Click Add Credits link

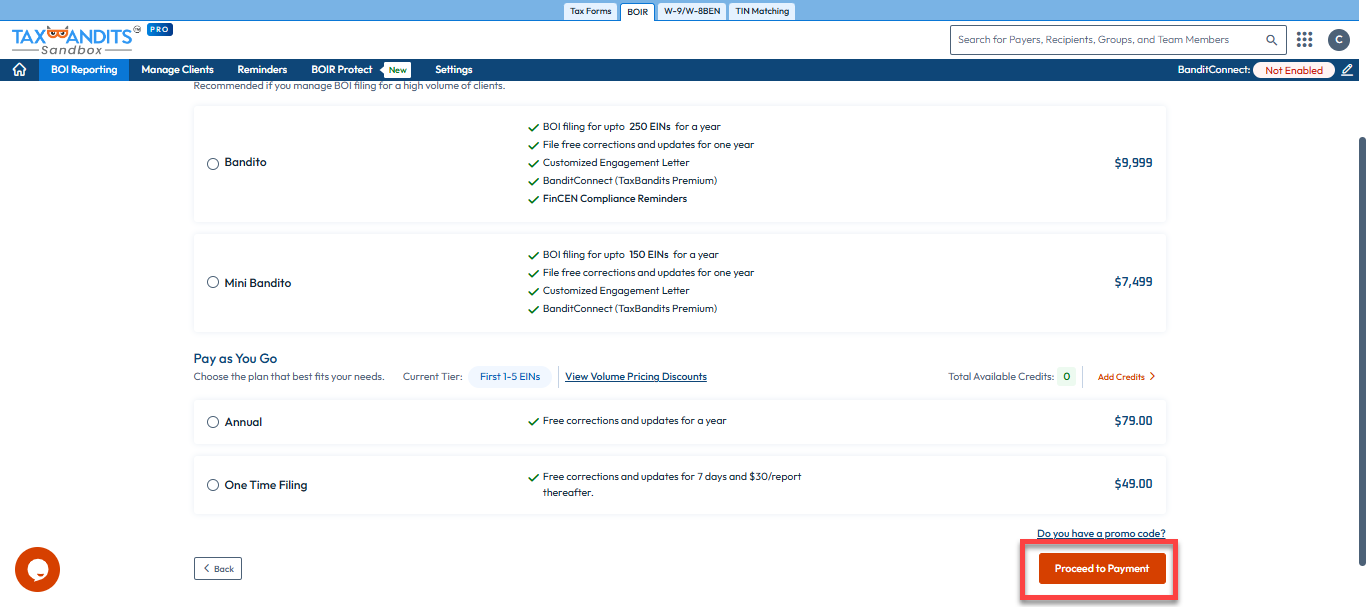tap(1126, 377)
